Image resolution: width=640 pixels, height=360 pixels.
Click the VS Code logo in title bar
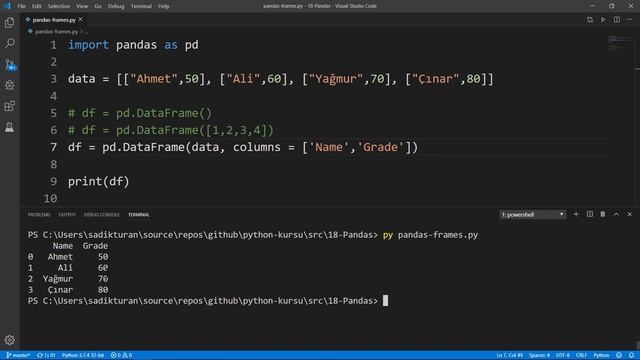[7, 6]
